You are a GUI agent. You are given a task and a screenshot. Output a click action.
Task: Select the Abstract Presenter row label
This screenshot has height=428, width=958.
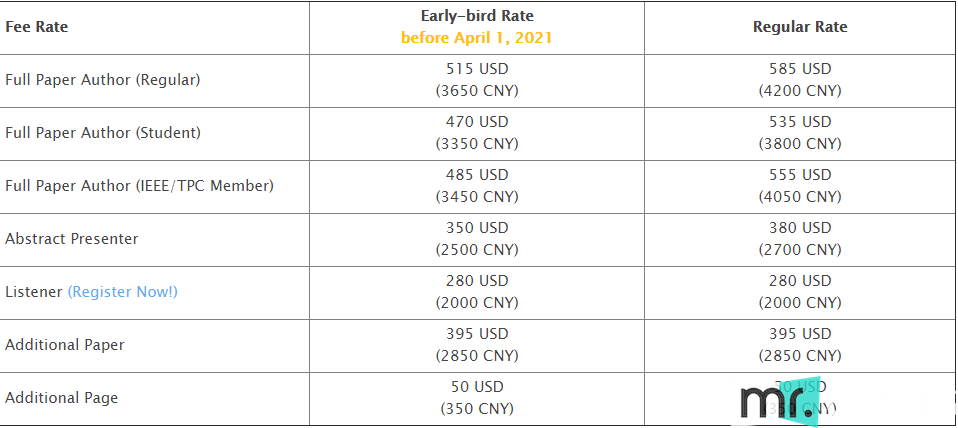click(71, 239)
